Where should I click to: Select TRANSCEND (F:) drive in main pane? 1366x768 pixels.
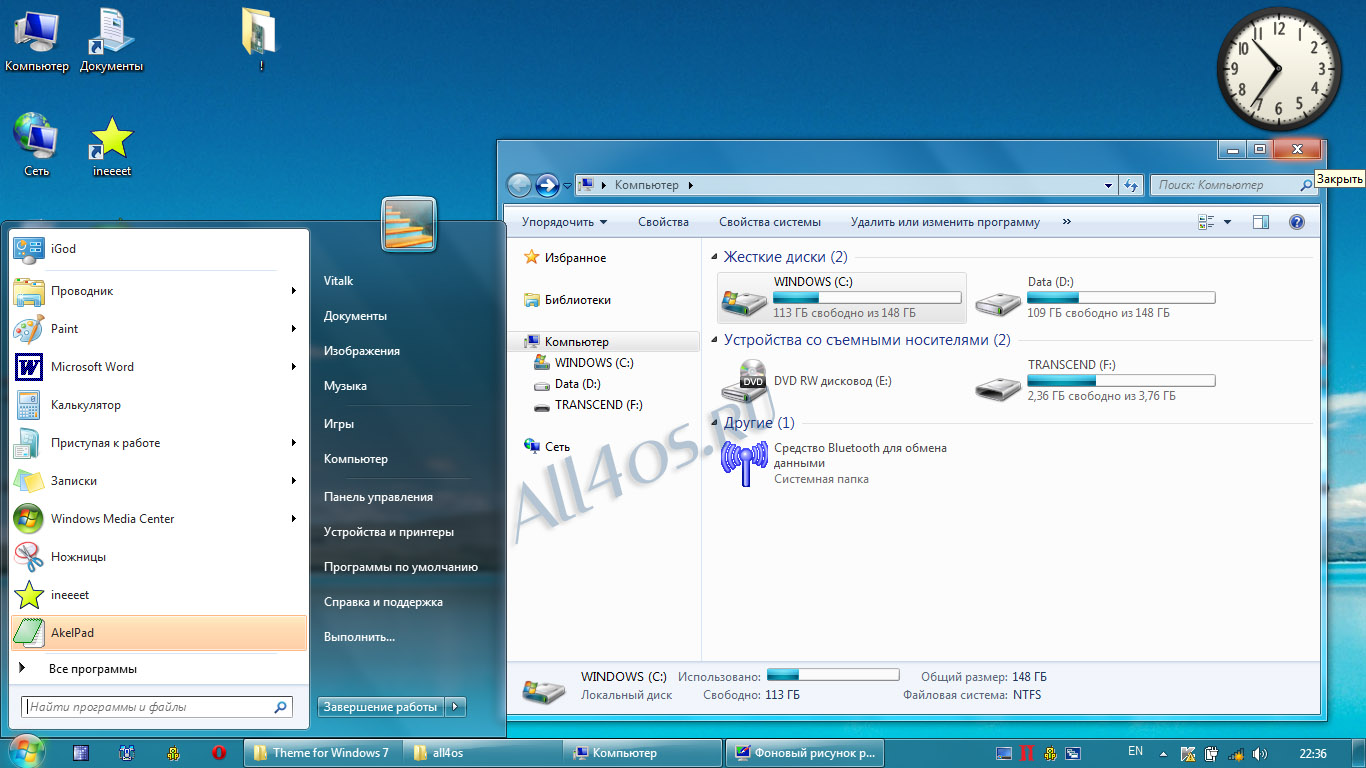point(1096,381)
